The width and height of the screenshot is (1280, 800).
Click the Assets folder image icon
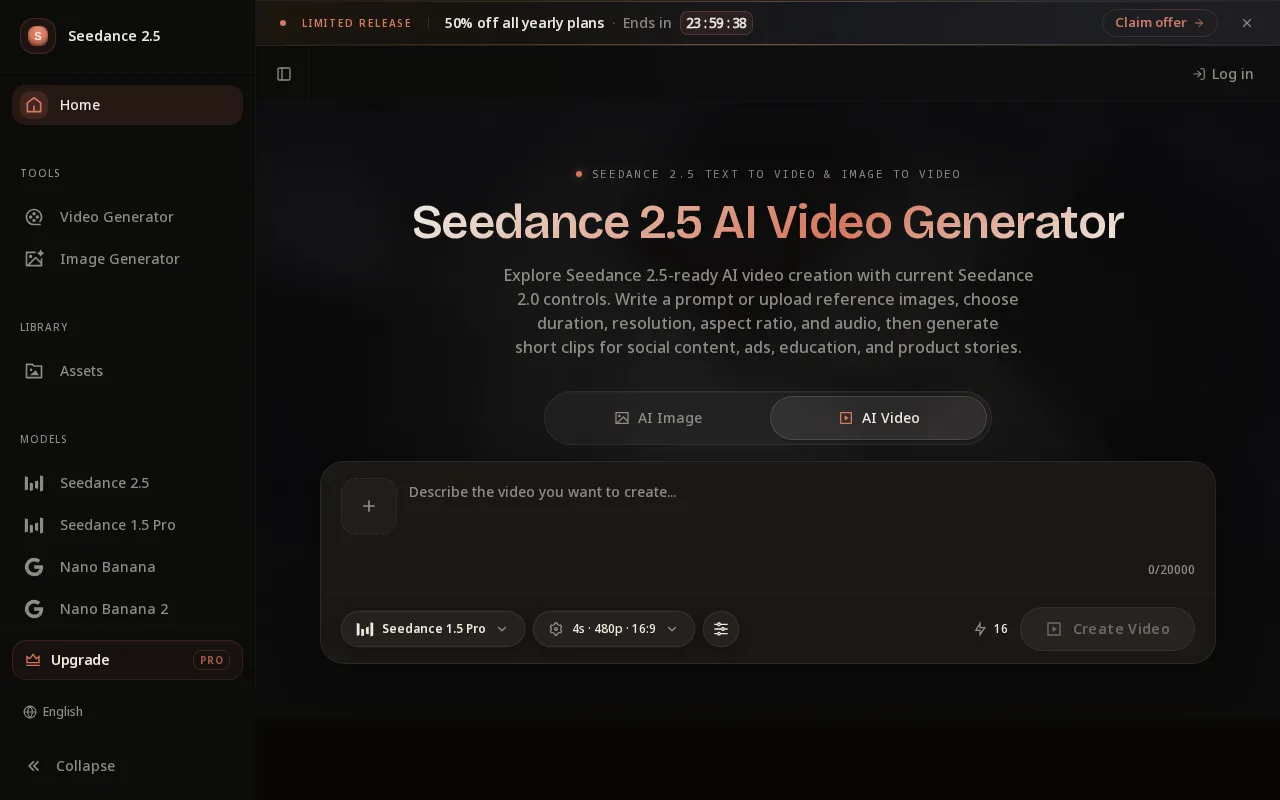click(34, 371)
